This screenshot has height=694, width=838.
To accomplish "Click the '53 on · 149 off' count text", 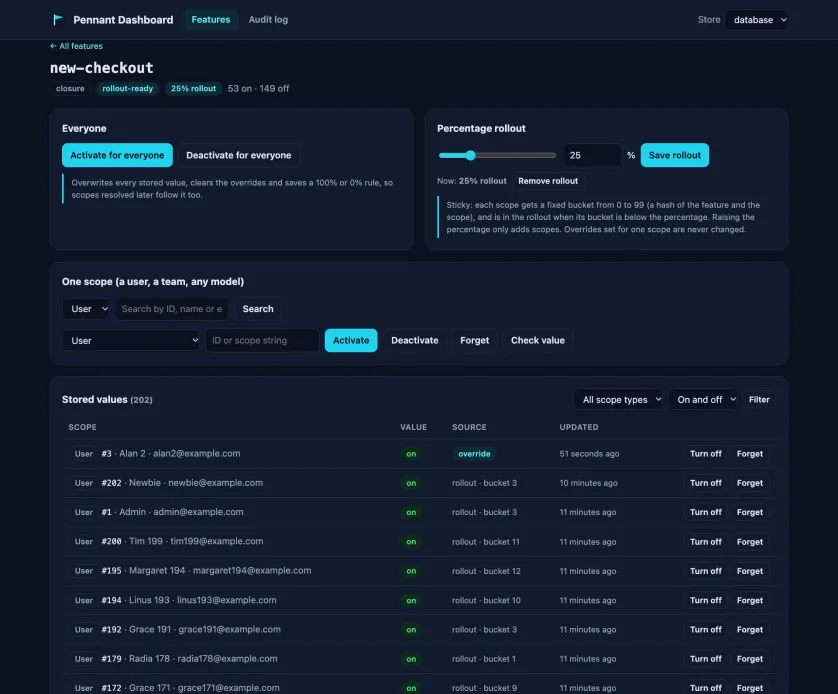I will (x=258, y=89).
